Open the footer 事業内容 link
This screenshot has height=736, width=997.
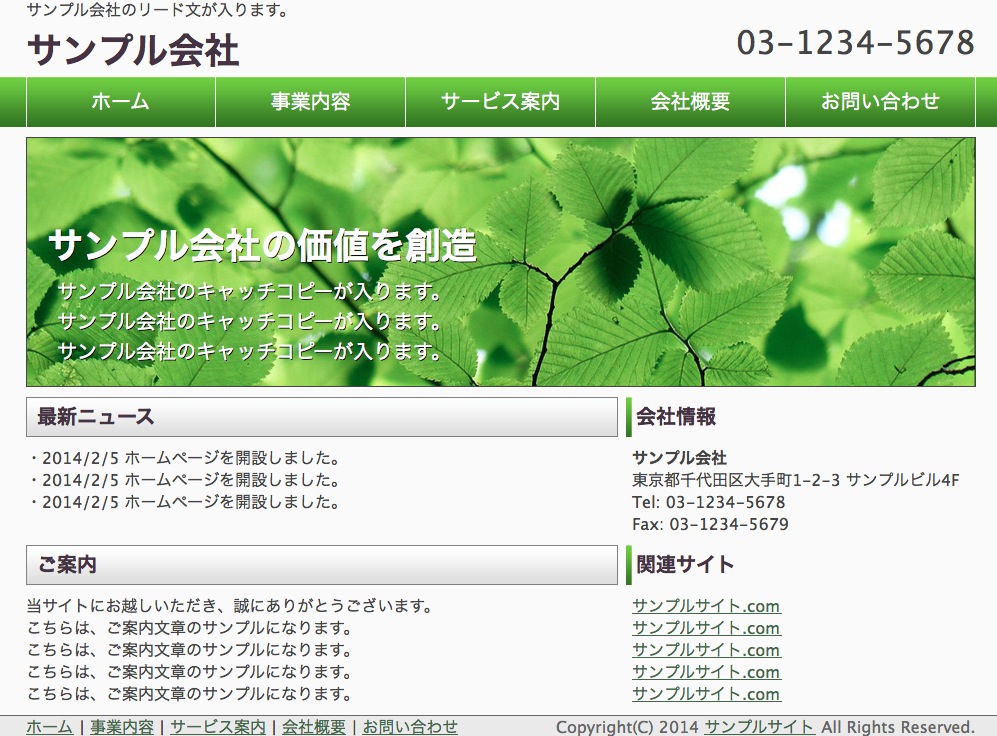pyautogui.click(x=122, y=727)
